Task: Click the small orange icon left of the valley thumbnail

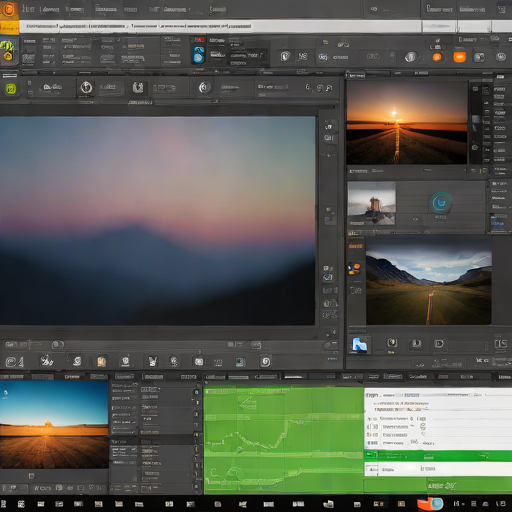Action: pos(354,268)
